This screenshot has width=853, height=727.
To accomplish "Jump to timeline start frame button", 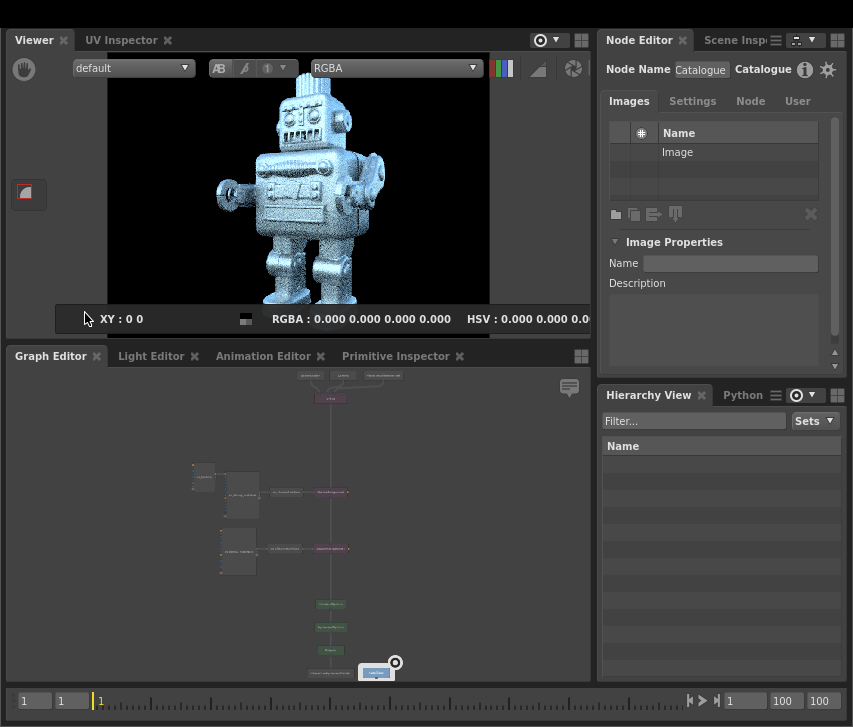I will [x=689, y=701].
